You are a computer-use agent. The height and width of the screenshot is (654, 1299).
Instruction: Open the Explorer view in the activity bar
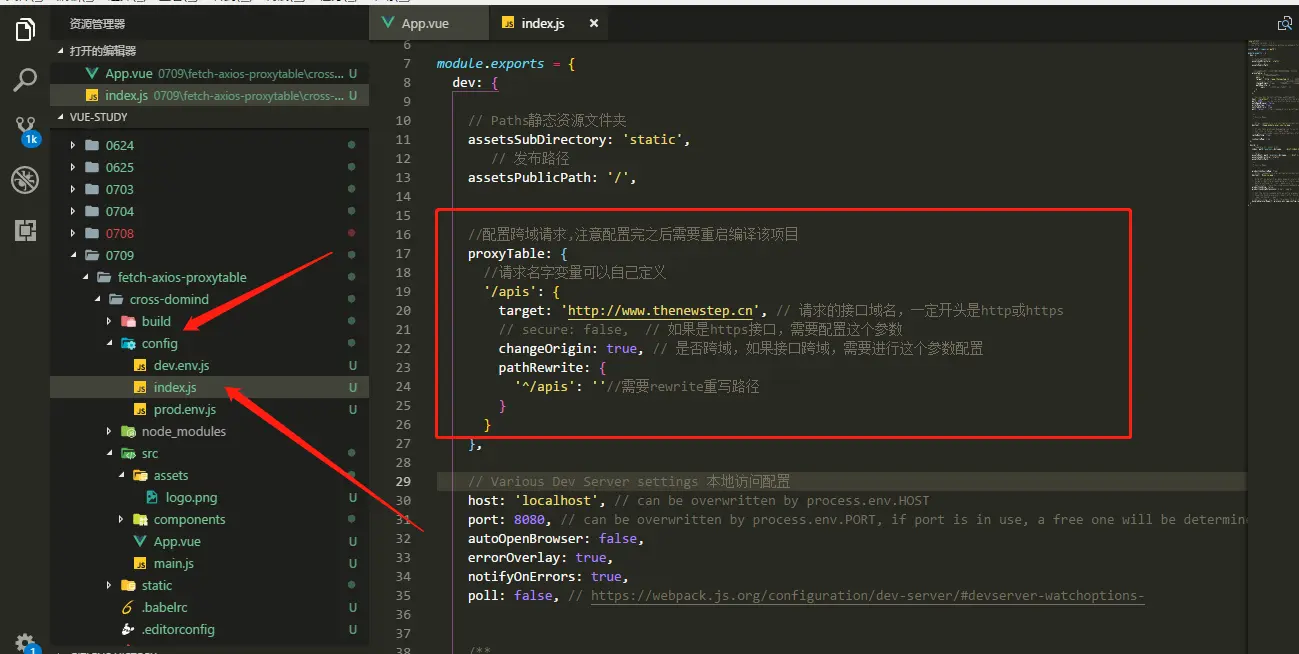(24, 29)
